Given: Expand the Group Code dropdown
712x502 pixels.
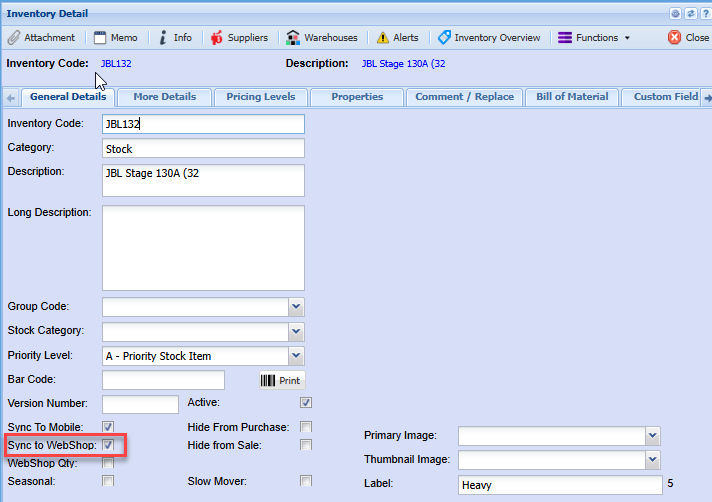Looking at the screenshot, I should [x=296, y=307].
